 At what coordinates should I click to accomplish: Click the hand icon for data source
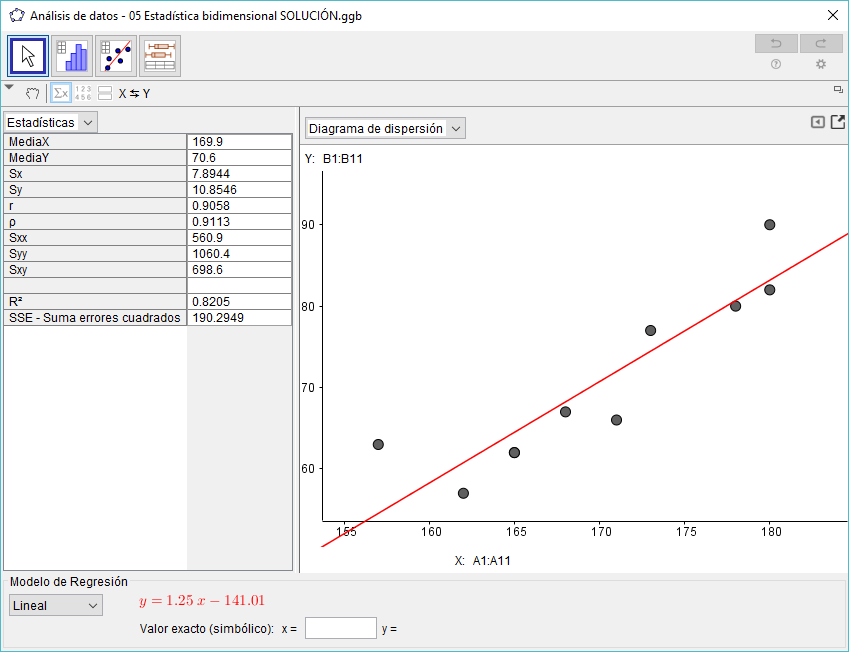(x=33, y=93)
